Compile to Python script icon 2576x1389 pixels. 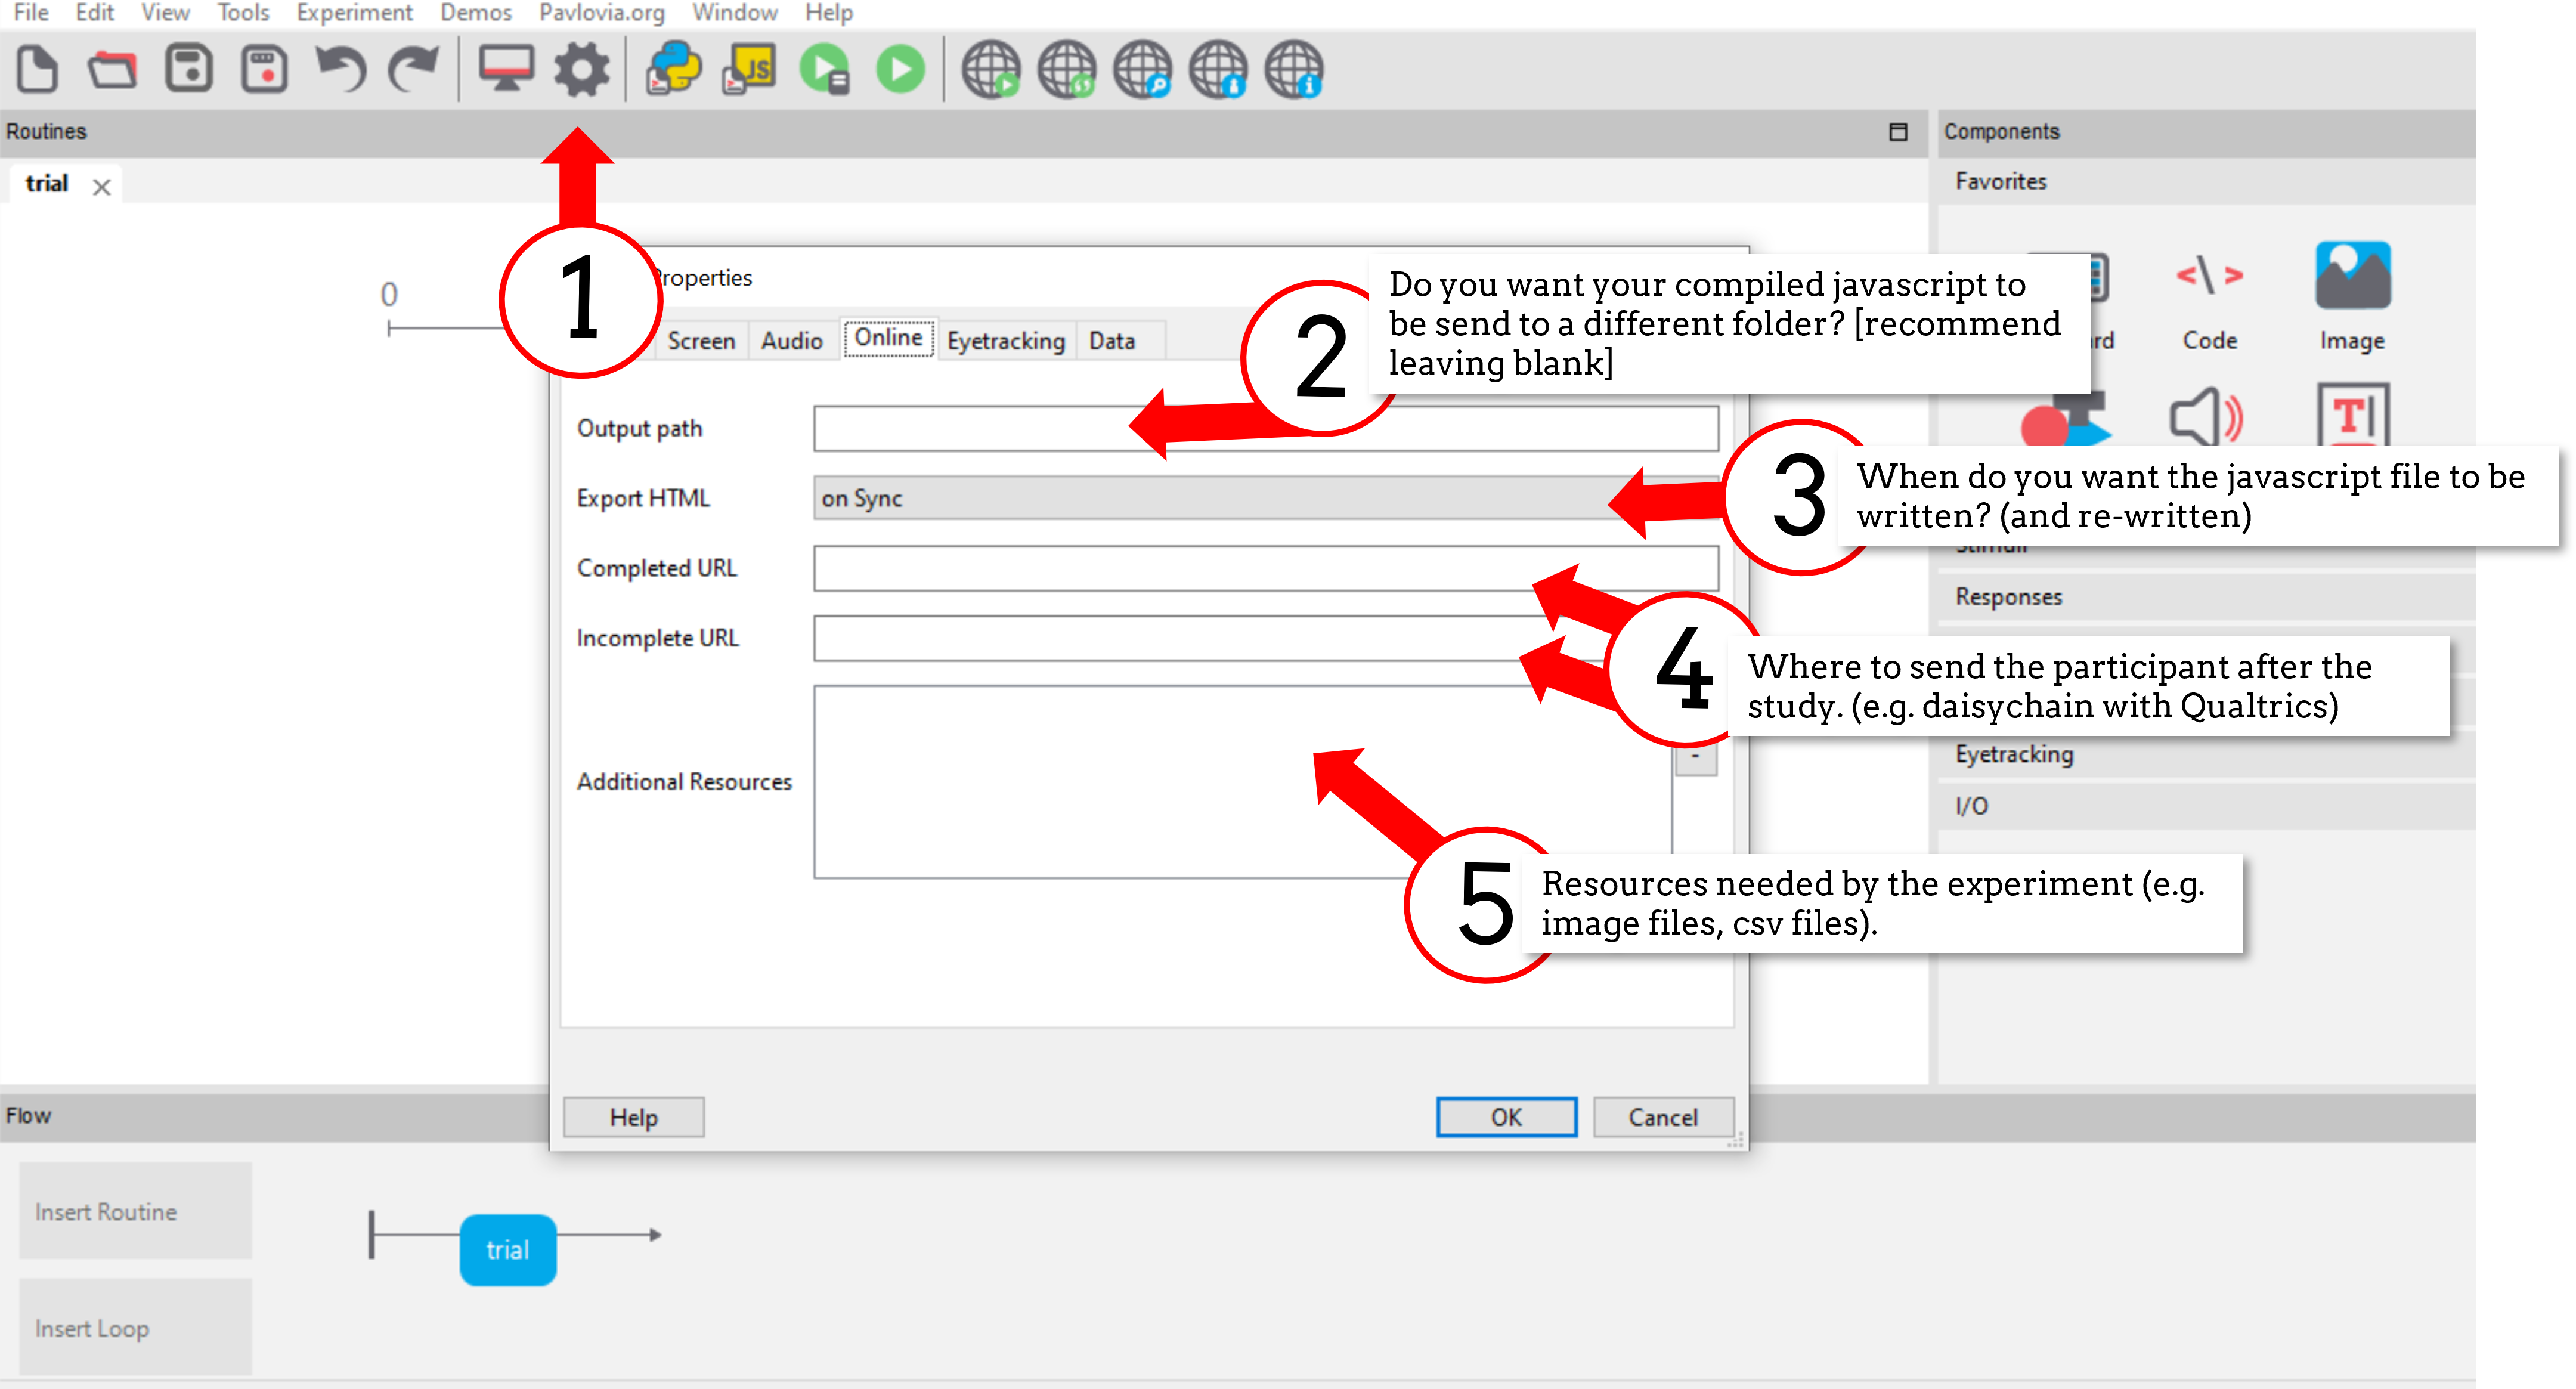pyautogui.click(x=673, y=70)
